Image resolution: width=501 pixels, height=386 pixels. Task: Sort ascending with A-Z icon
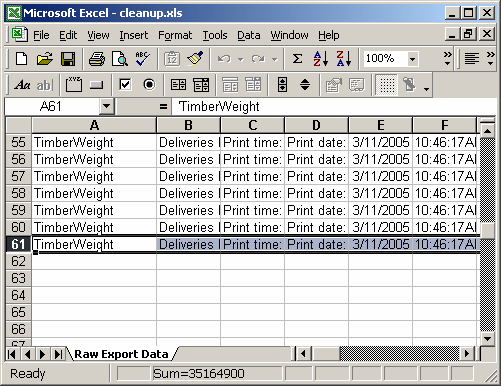pyautogui.click(x=320, y=59)
